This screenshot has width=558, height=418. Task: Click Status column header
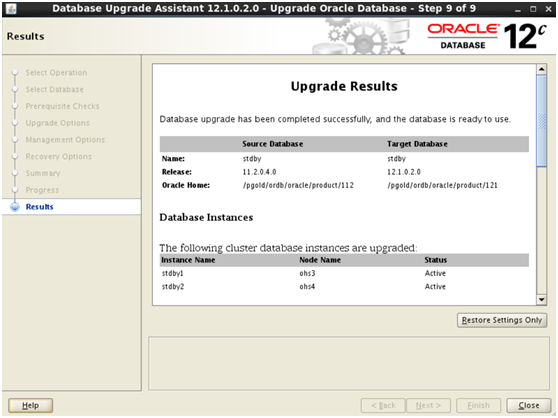[436, 260]
